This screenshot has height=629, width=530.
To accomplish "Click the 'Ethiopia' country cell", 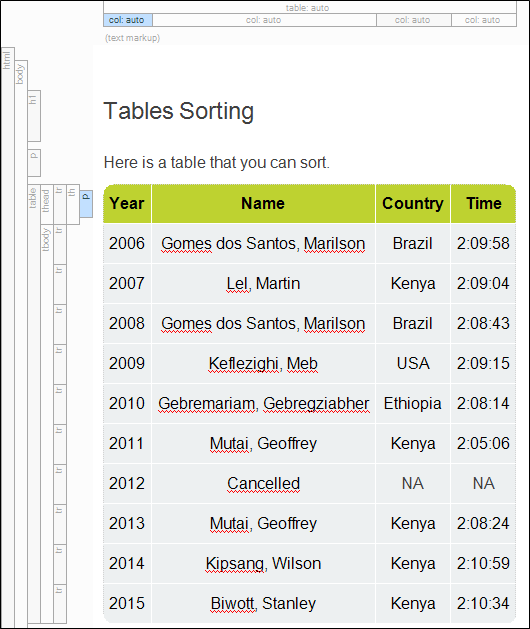I will 413,404.
